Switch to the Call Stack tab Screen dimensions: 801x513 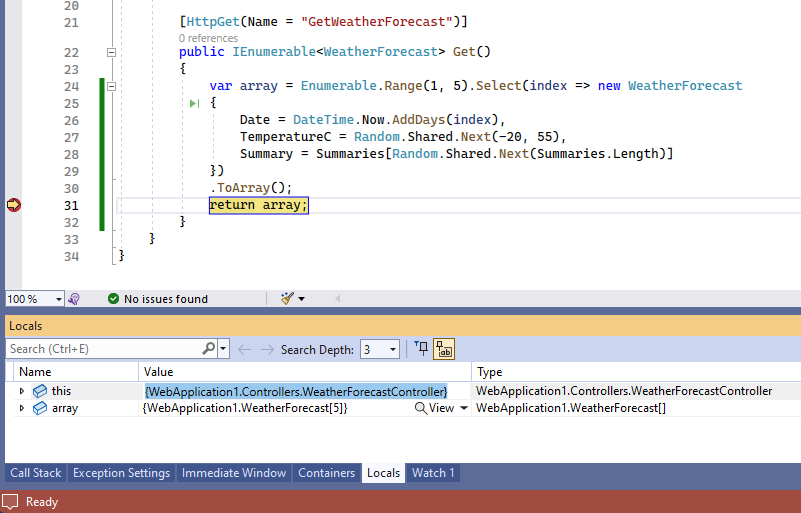pos(36,473)
